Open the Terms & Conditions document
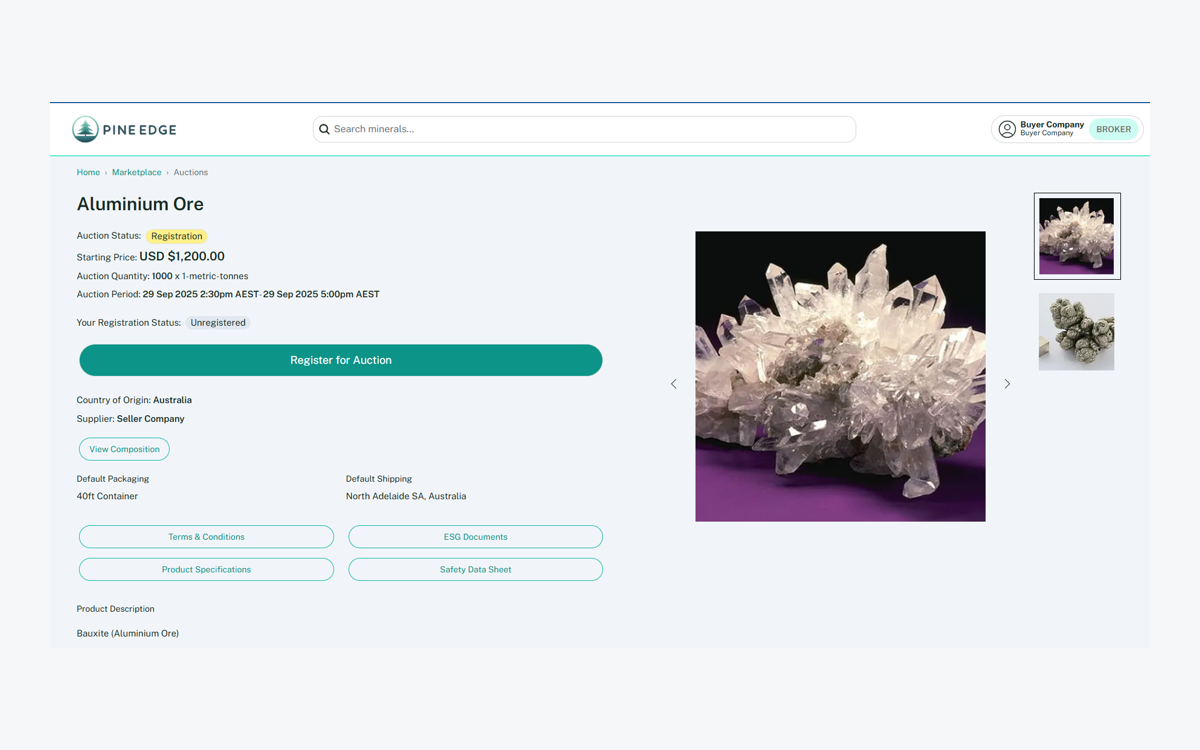The height and width of the screenshot is (750, 1200). point(206,537)
